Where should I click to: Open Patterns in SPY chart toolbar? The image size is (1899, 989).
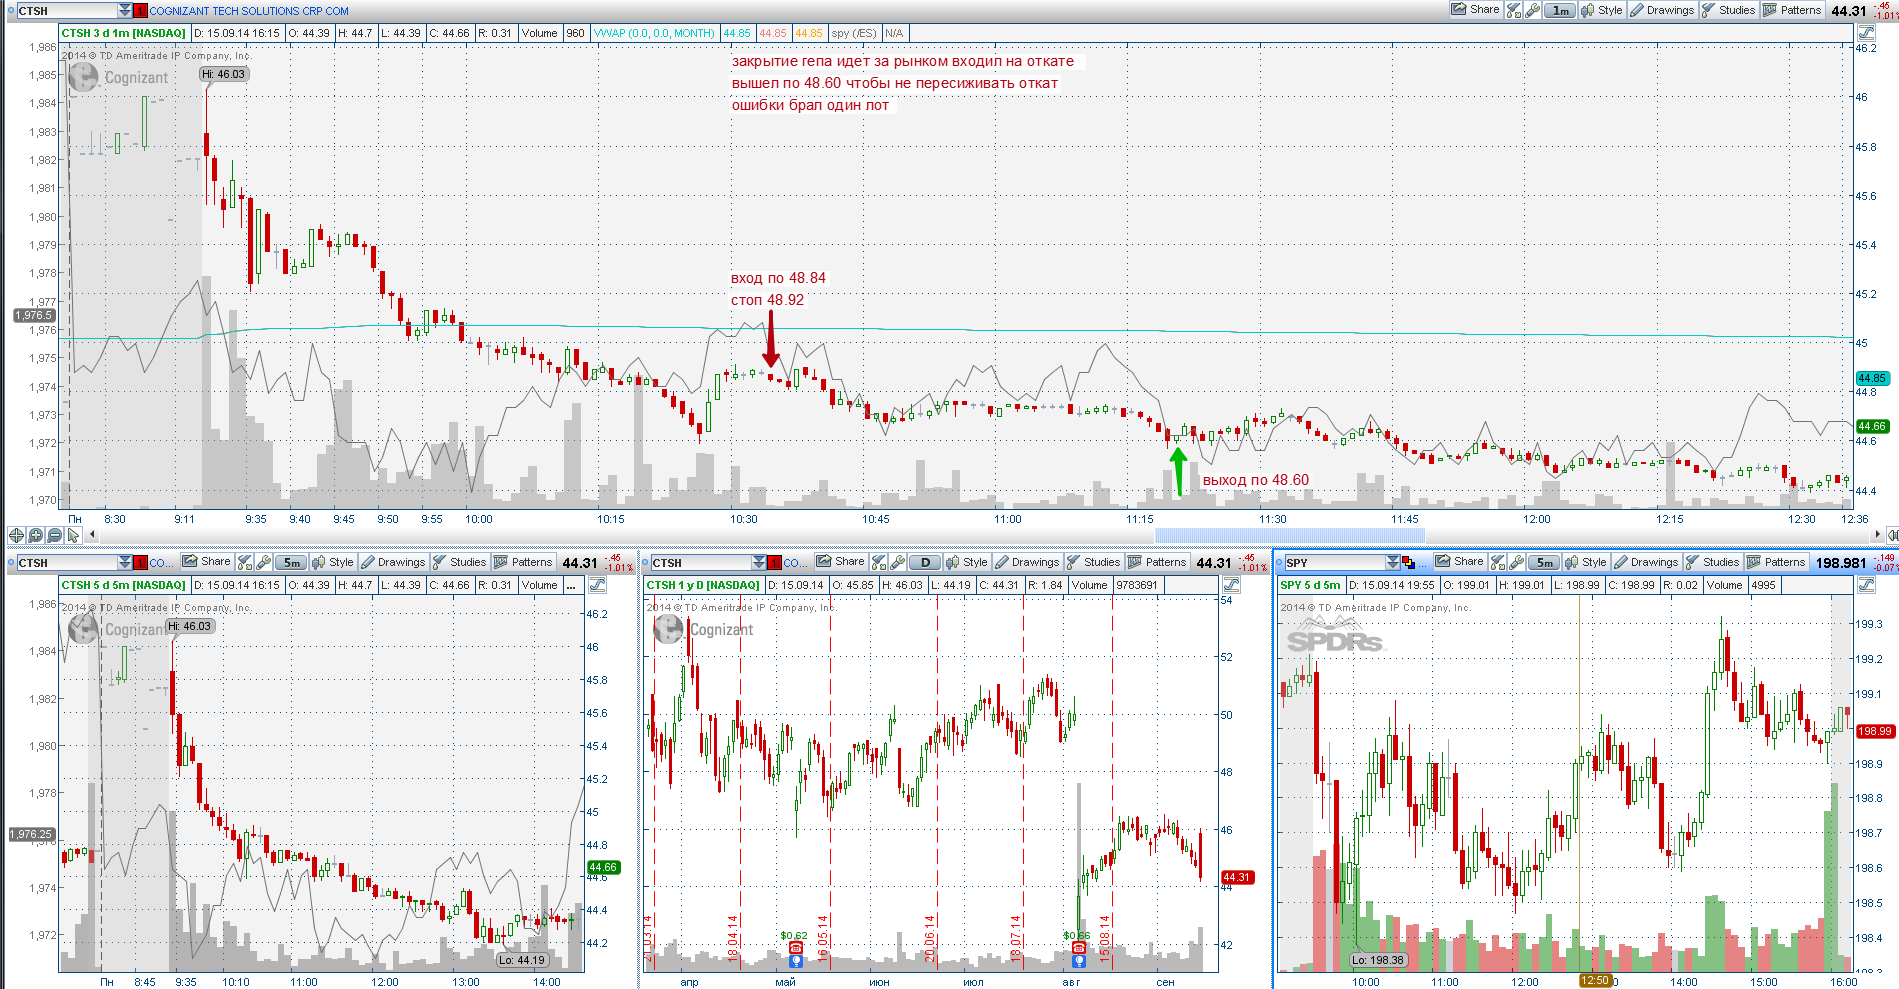pyautogui.click(x=1776, y=562)
